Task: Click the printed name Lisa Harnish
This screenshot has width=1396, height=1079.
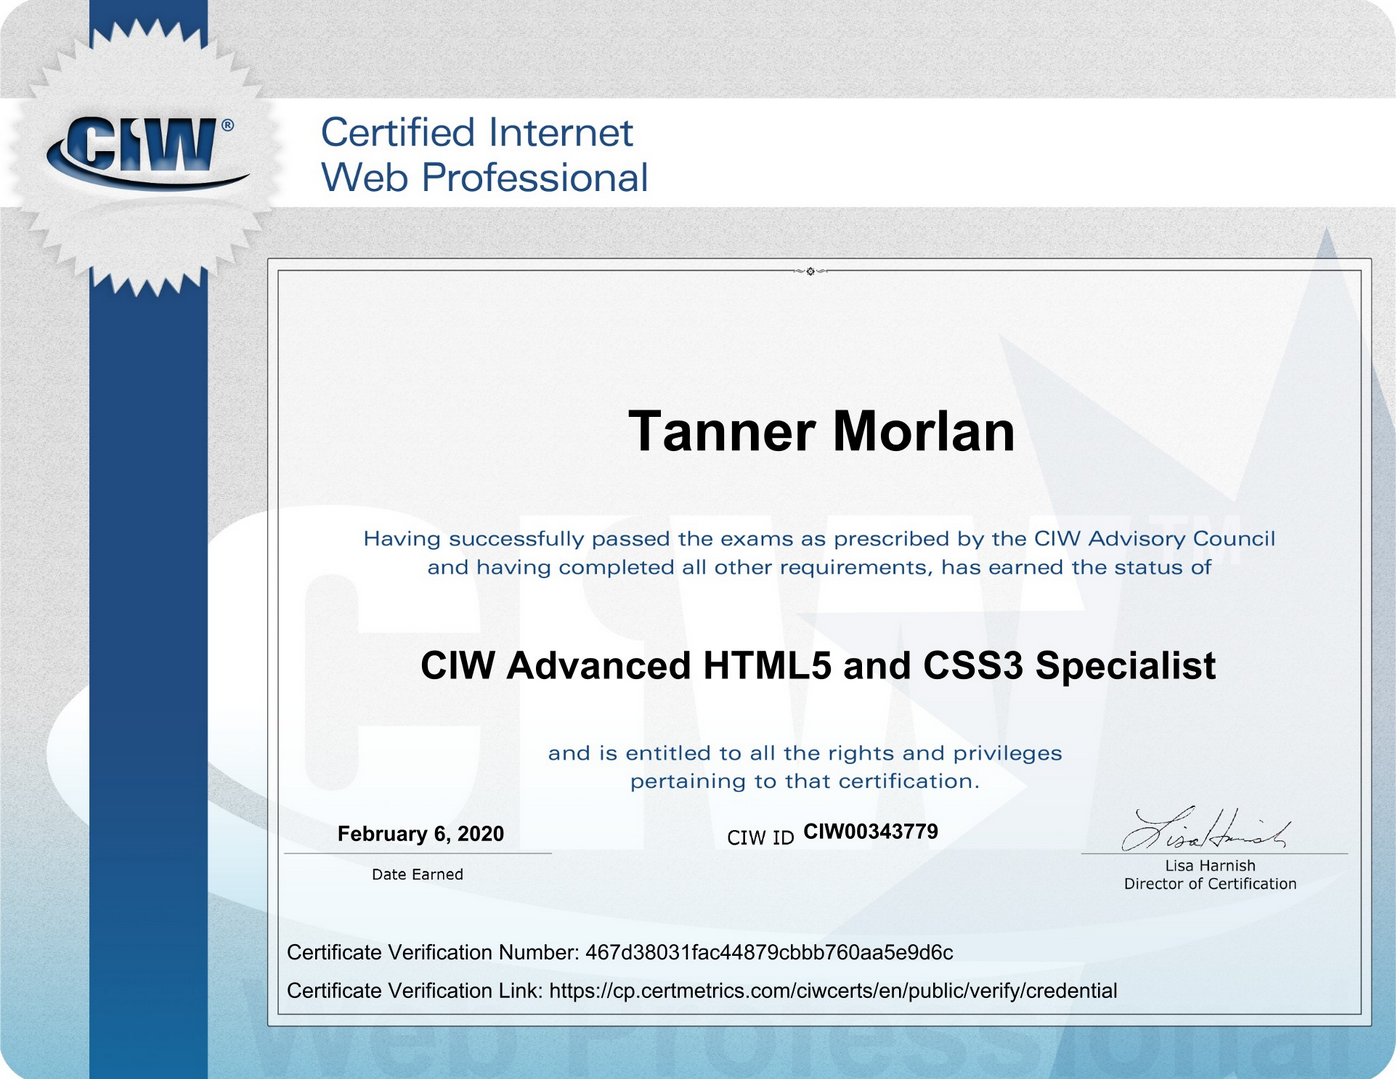Action: pos(1210,866)
